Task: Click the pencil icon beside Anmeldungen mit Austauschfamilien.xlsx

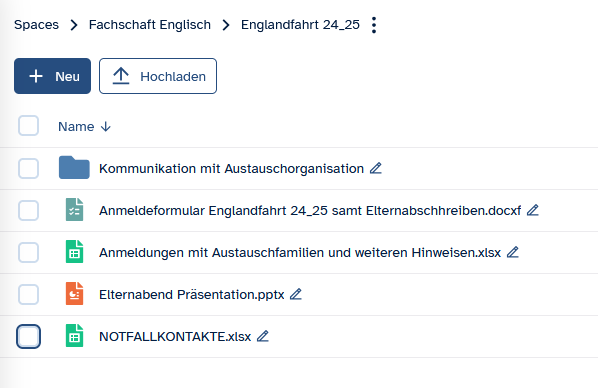Action: click(513, 252)
